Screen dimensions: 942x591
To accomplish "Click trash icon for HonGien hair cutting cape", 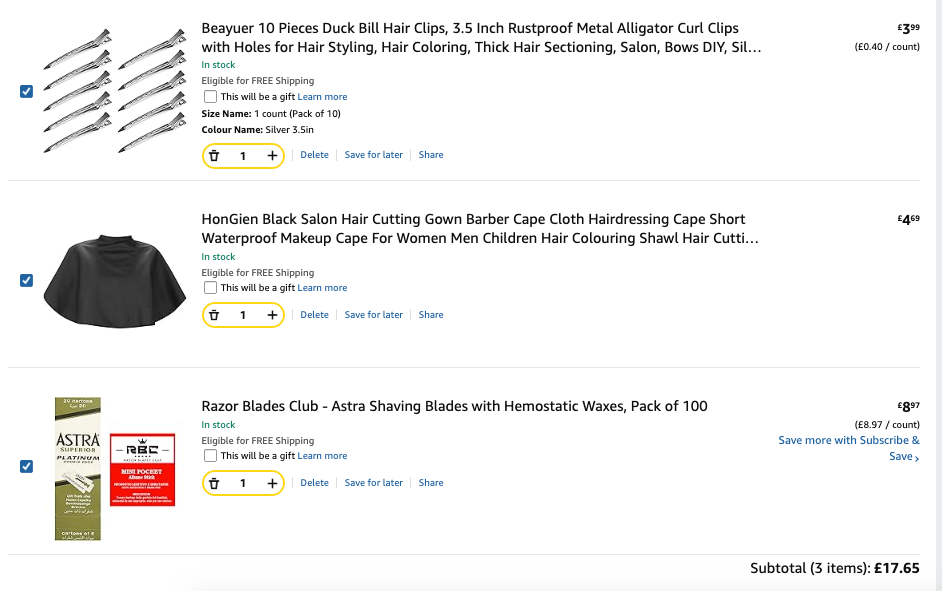I will pyautogui.click(x=214, y=315).
